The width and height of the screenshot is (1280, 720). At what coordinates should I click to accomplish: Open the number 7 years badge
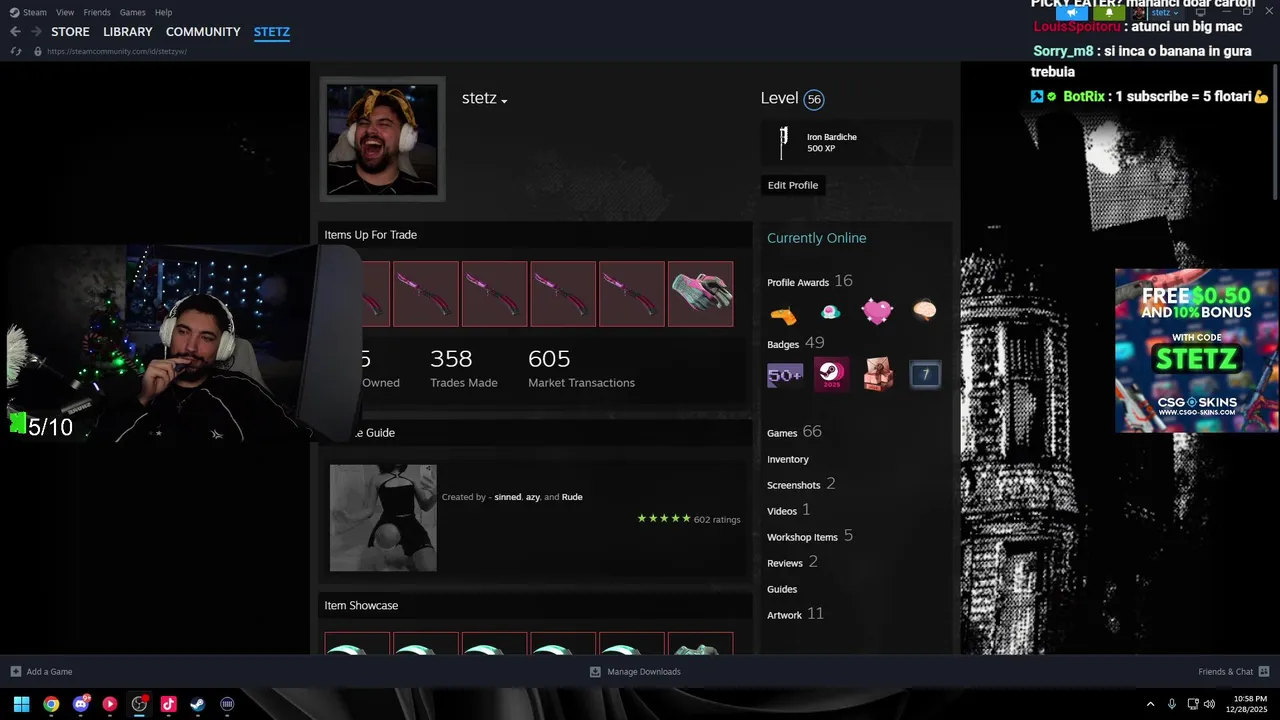(925, 375)
